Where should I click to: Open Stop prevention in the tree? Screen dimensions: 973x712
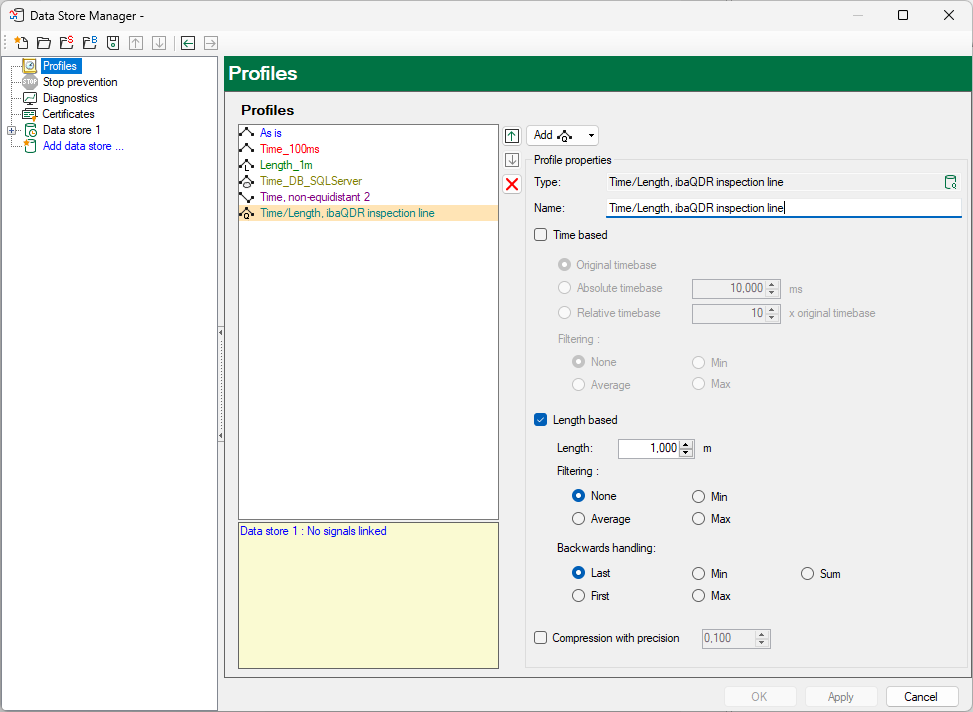(x=80, y=82)
